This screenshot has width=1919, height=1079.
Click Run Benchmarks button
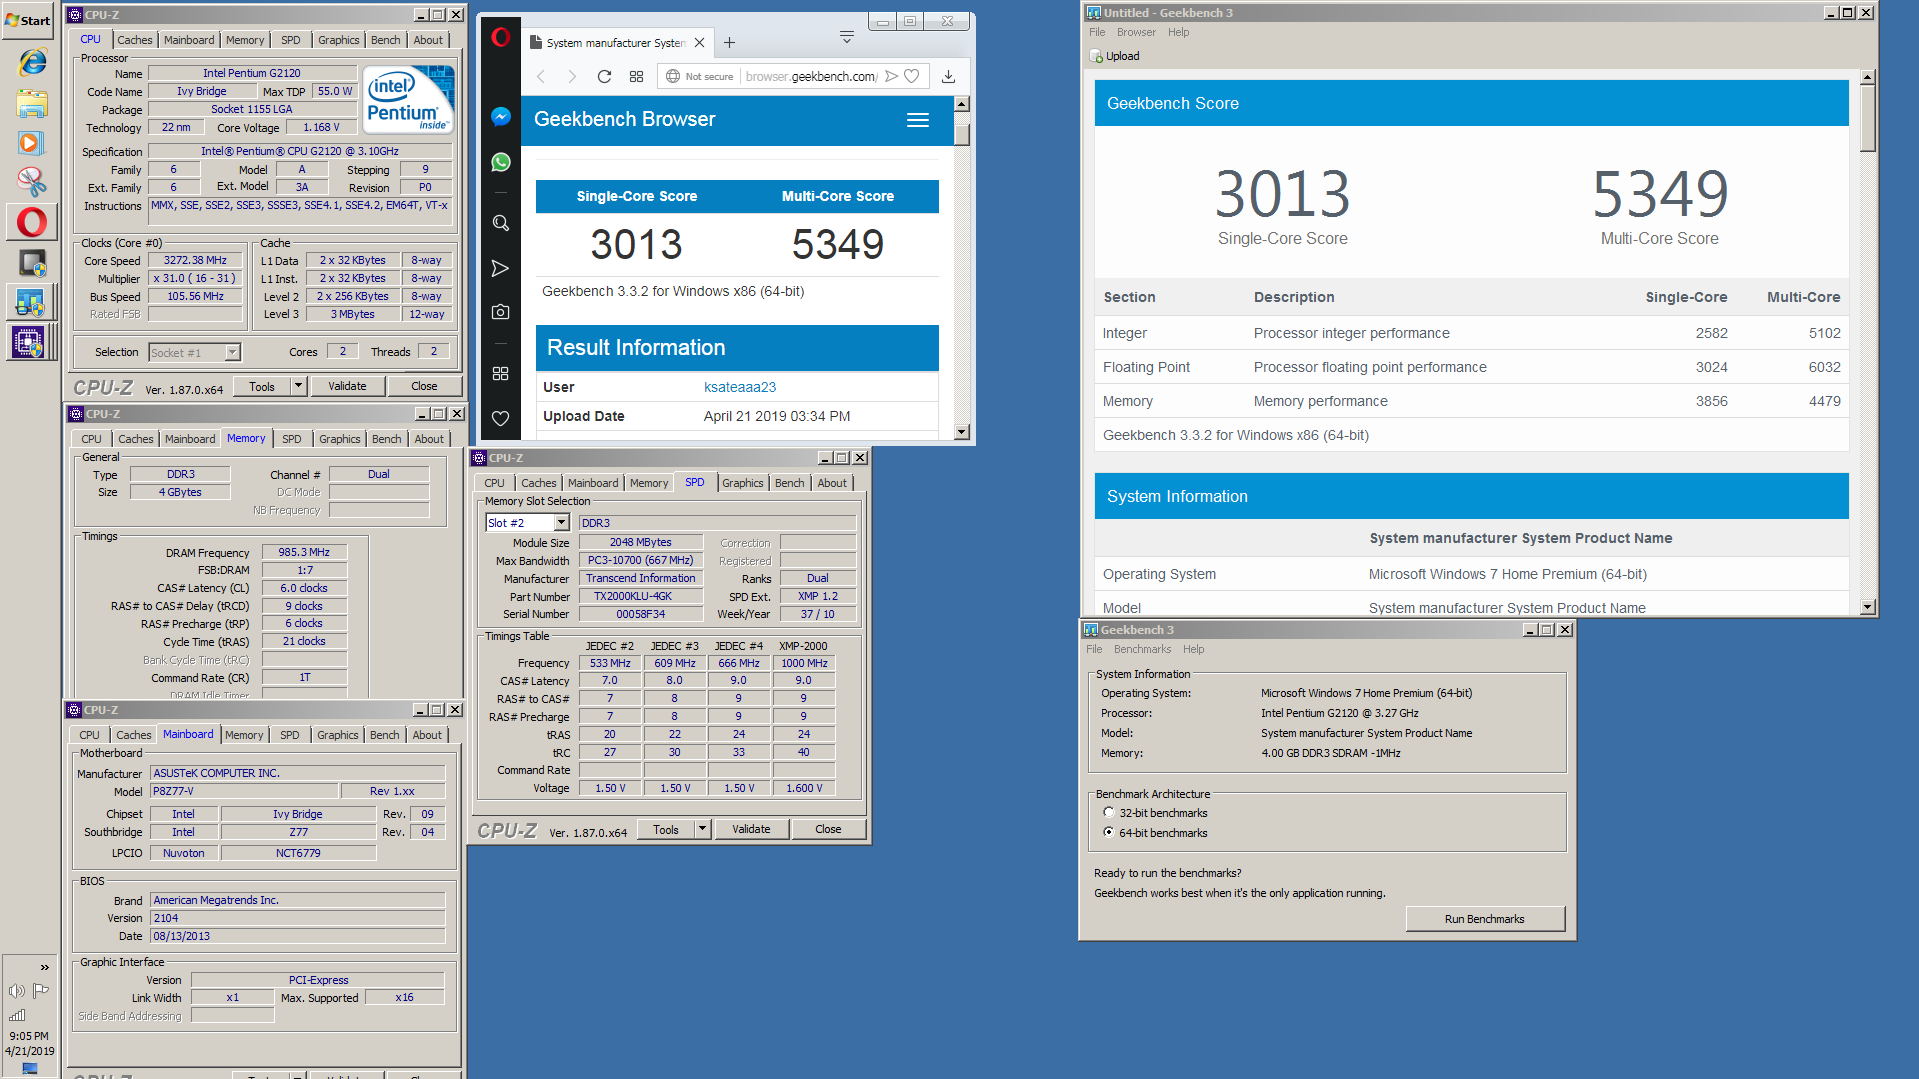tap(1485, 919)
